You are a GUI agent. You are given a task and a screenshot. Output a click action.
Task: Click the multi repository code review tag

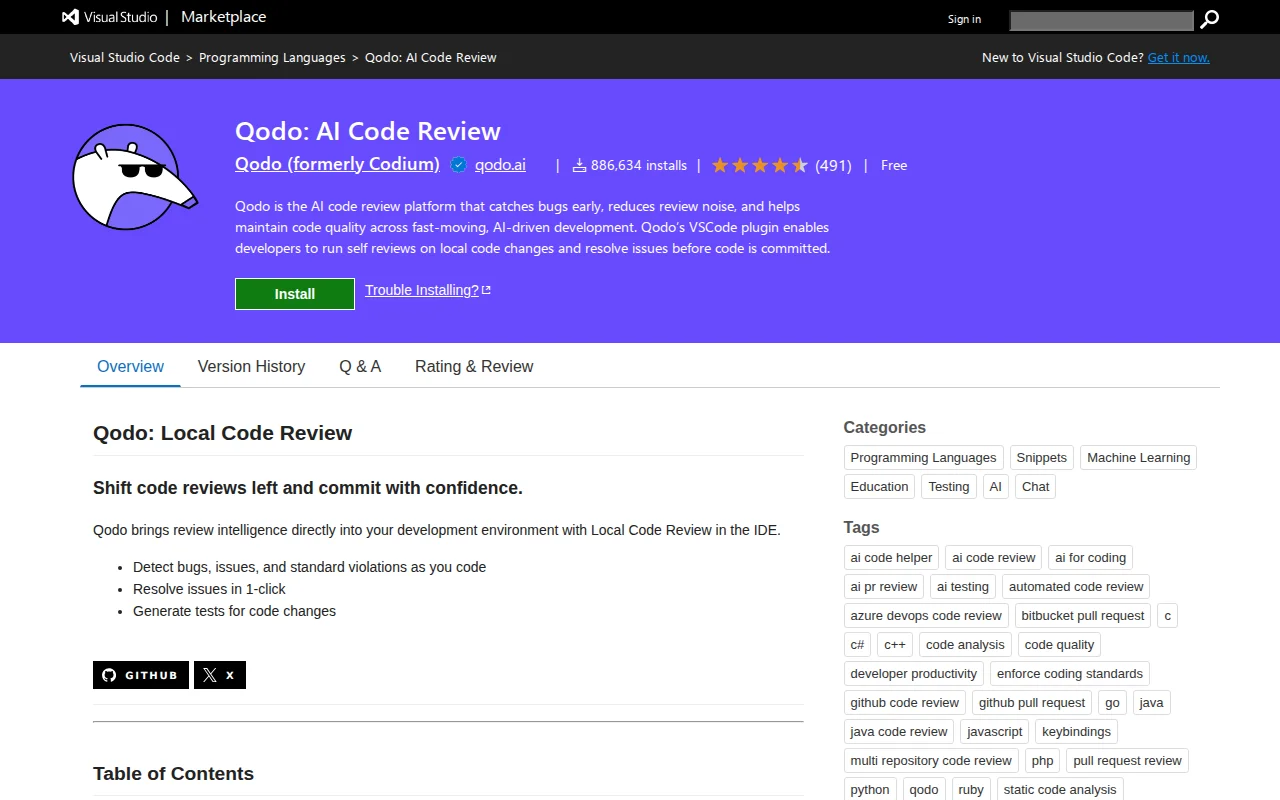pyautogui.click(x=931, y=761)
